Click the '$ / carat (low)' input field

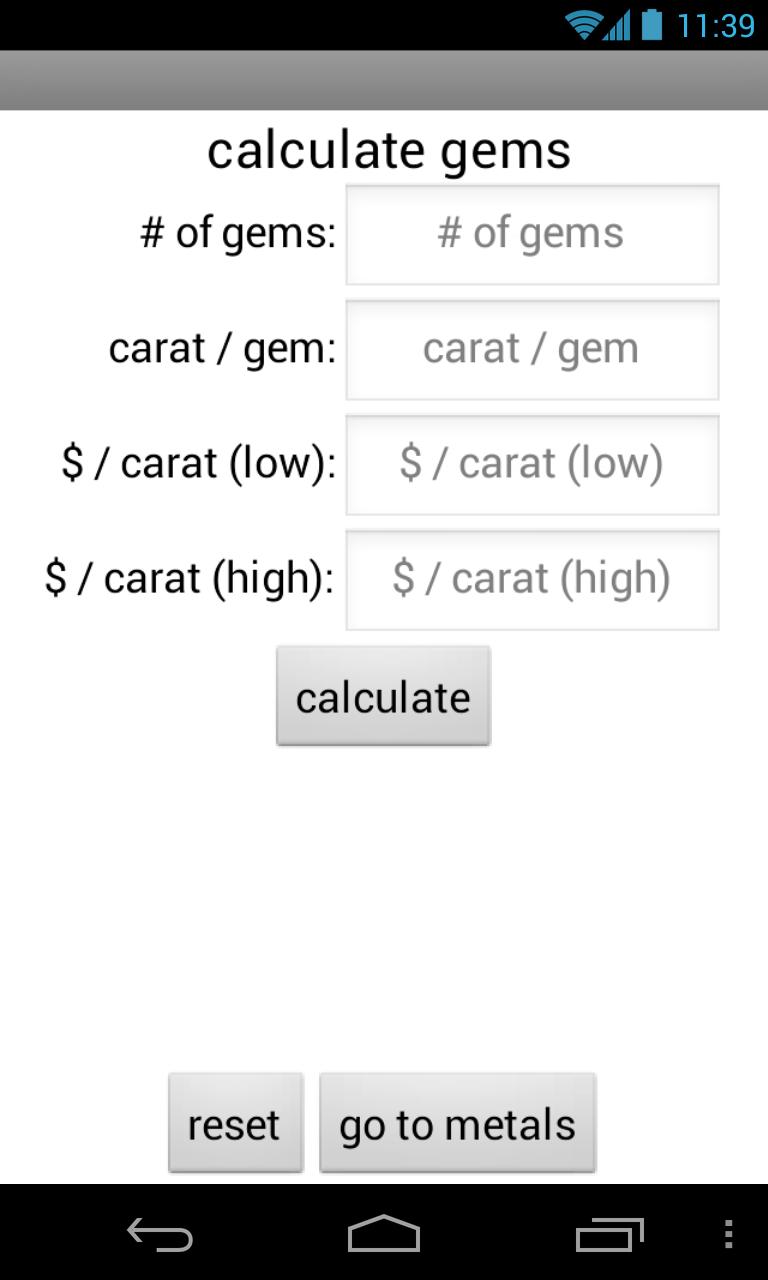click(532, 464)
